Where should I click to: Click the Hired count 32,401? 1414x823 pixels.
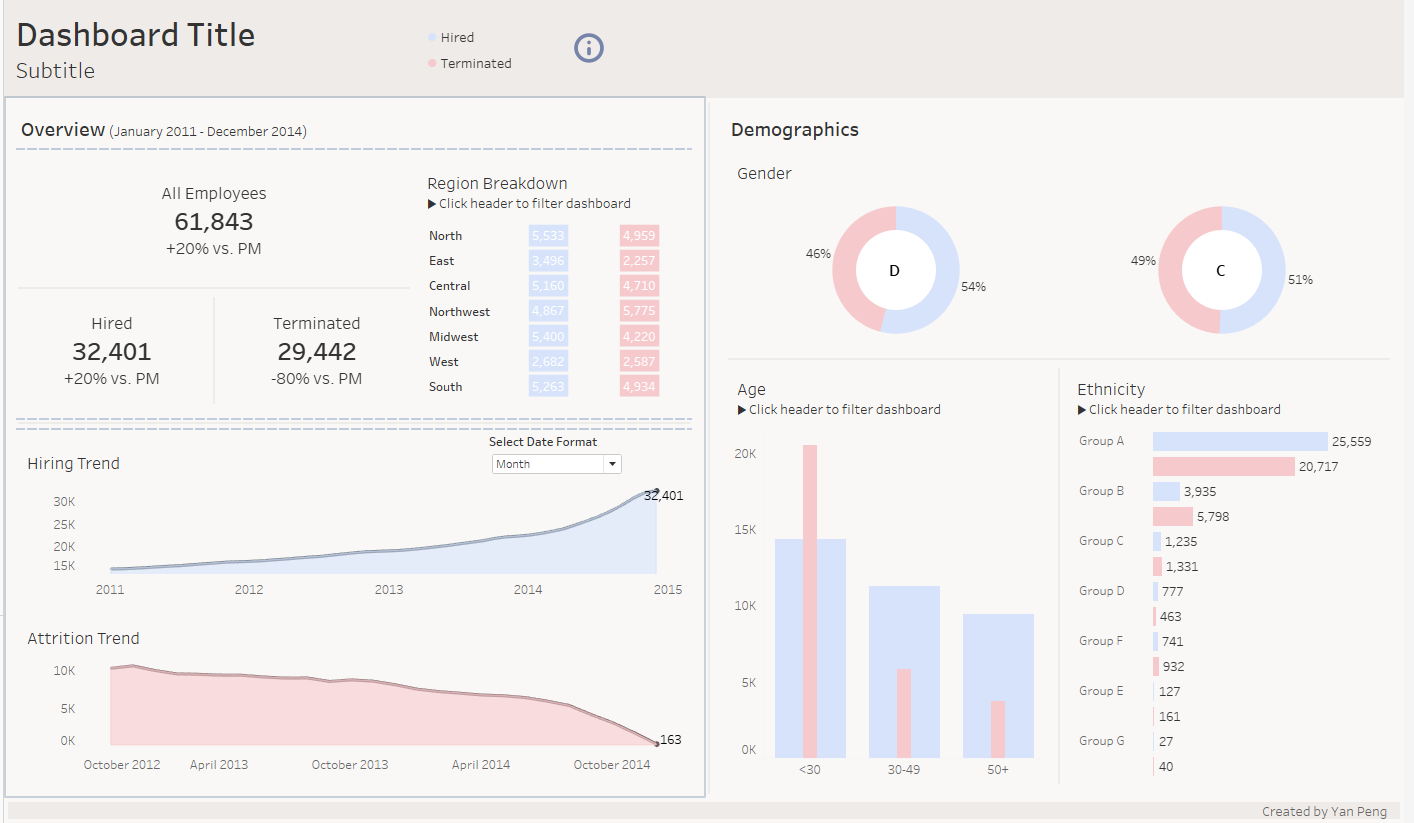(112, 352)
